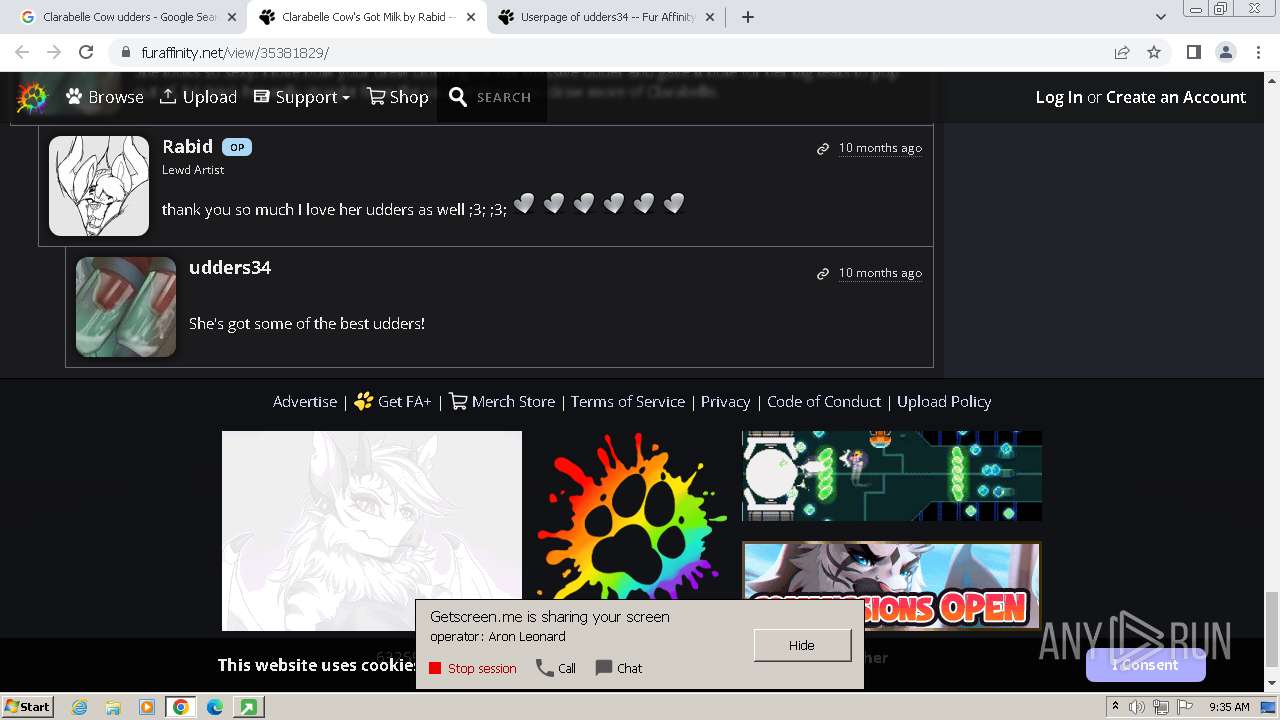Open a new browser tab
Viewport: 1280px width, 720px height.
coord(748,17)
